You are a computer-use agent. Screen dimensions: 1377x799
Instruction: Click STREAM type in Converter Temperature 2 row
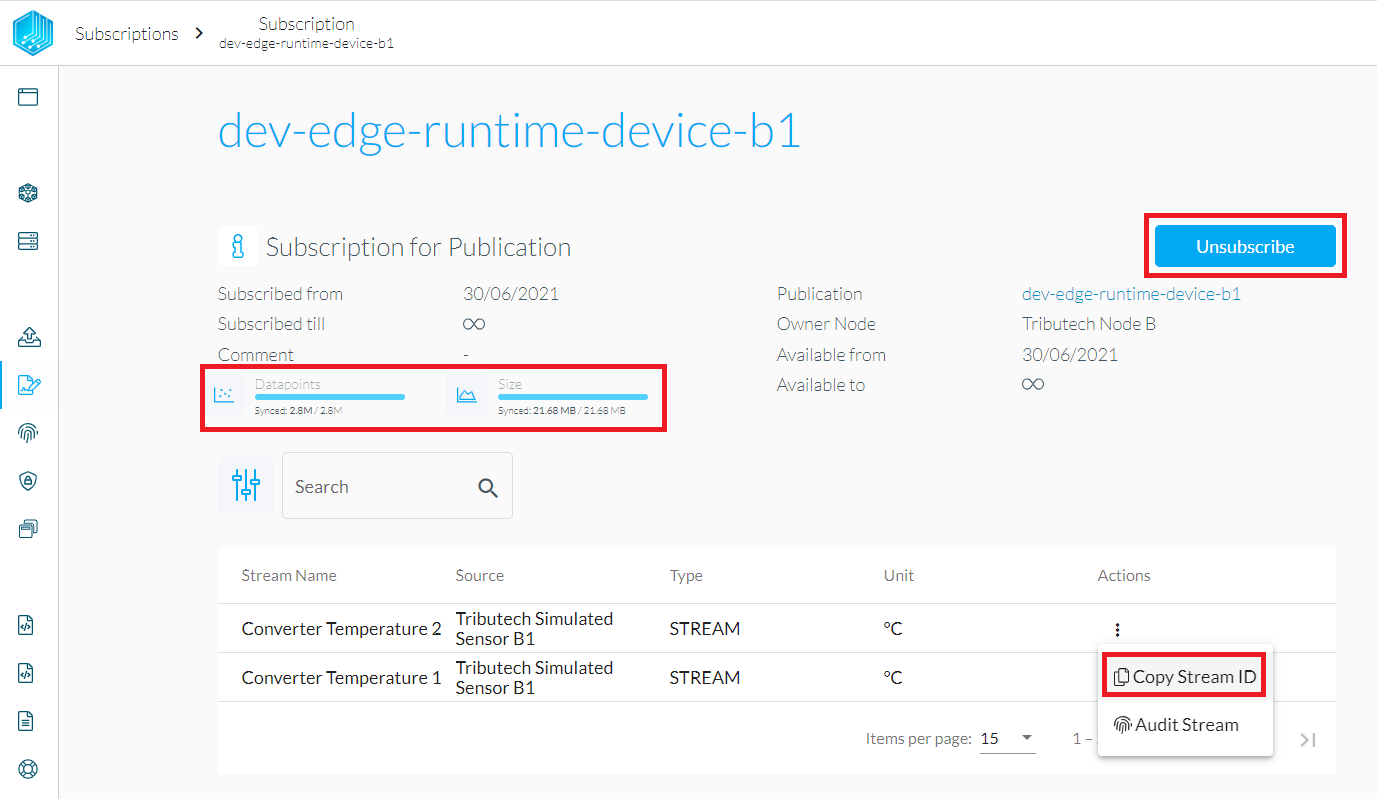[705, 629]
